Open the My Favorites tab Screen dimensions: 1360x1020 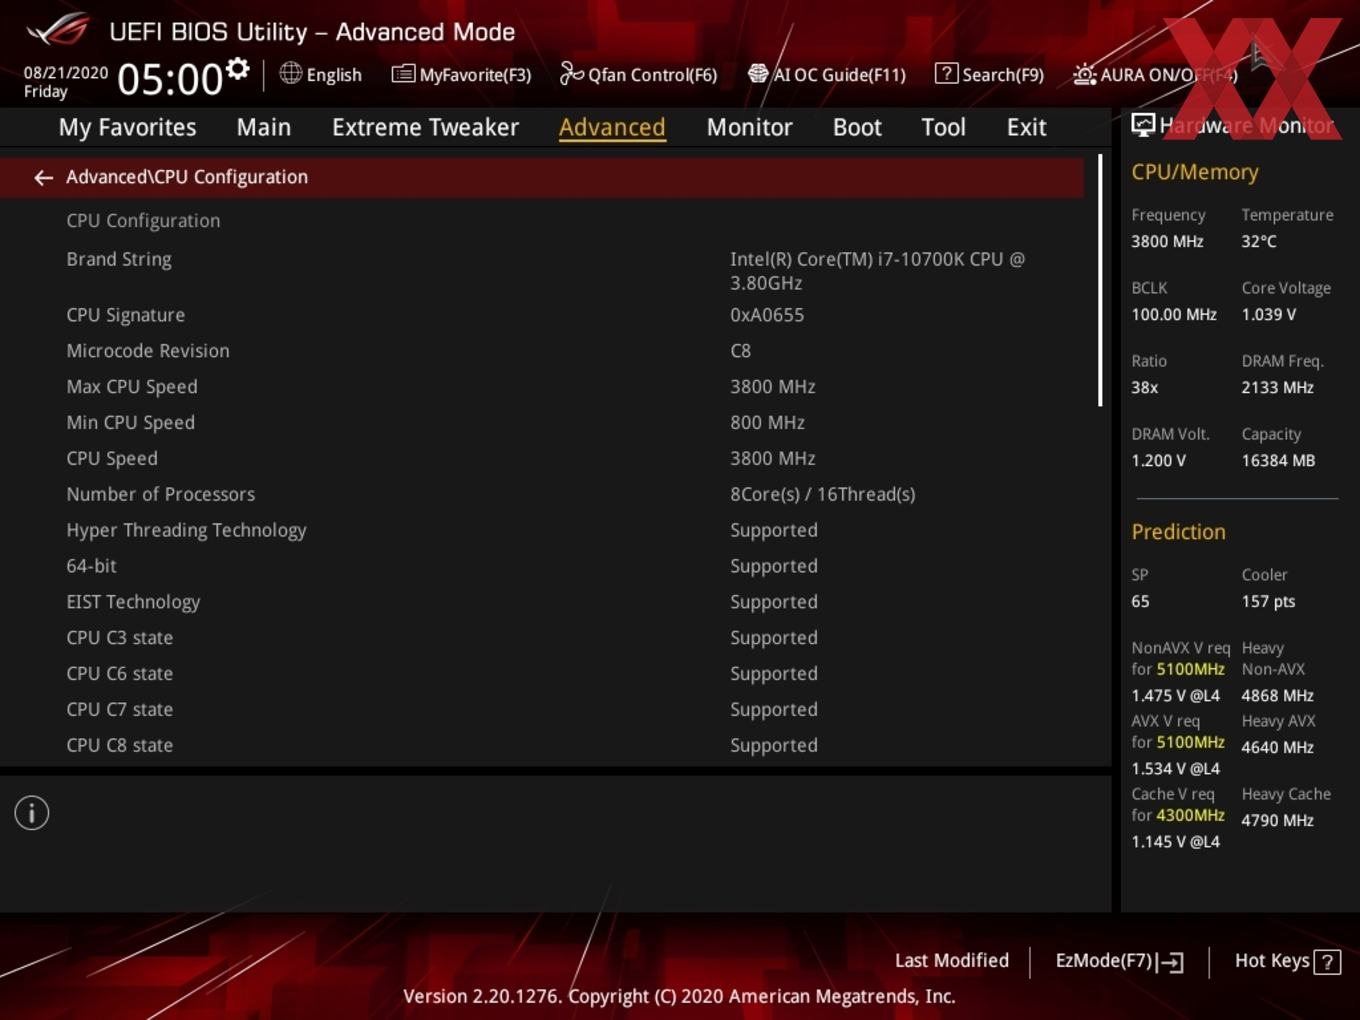click(127, 127)
